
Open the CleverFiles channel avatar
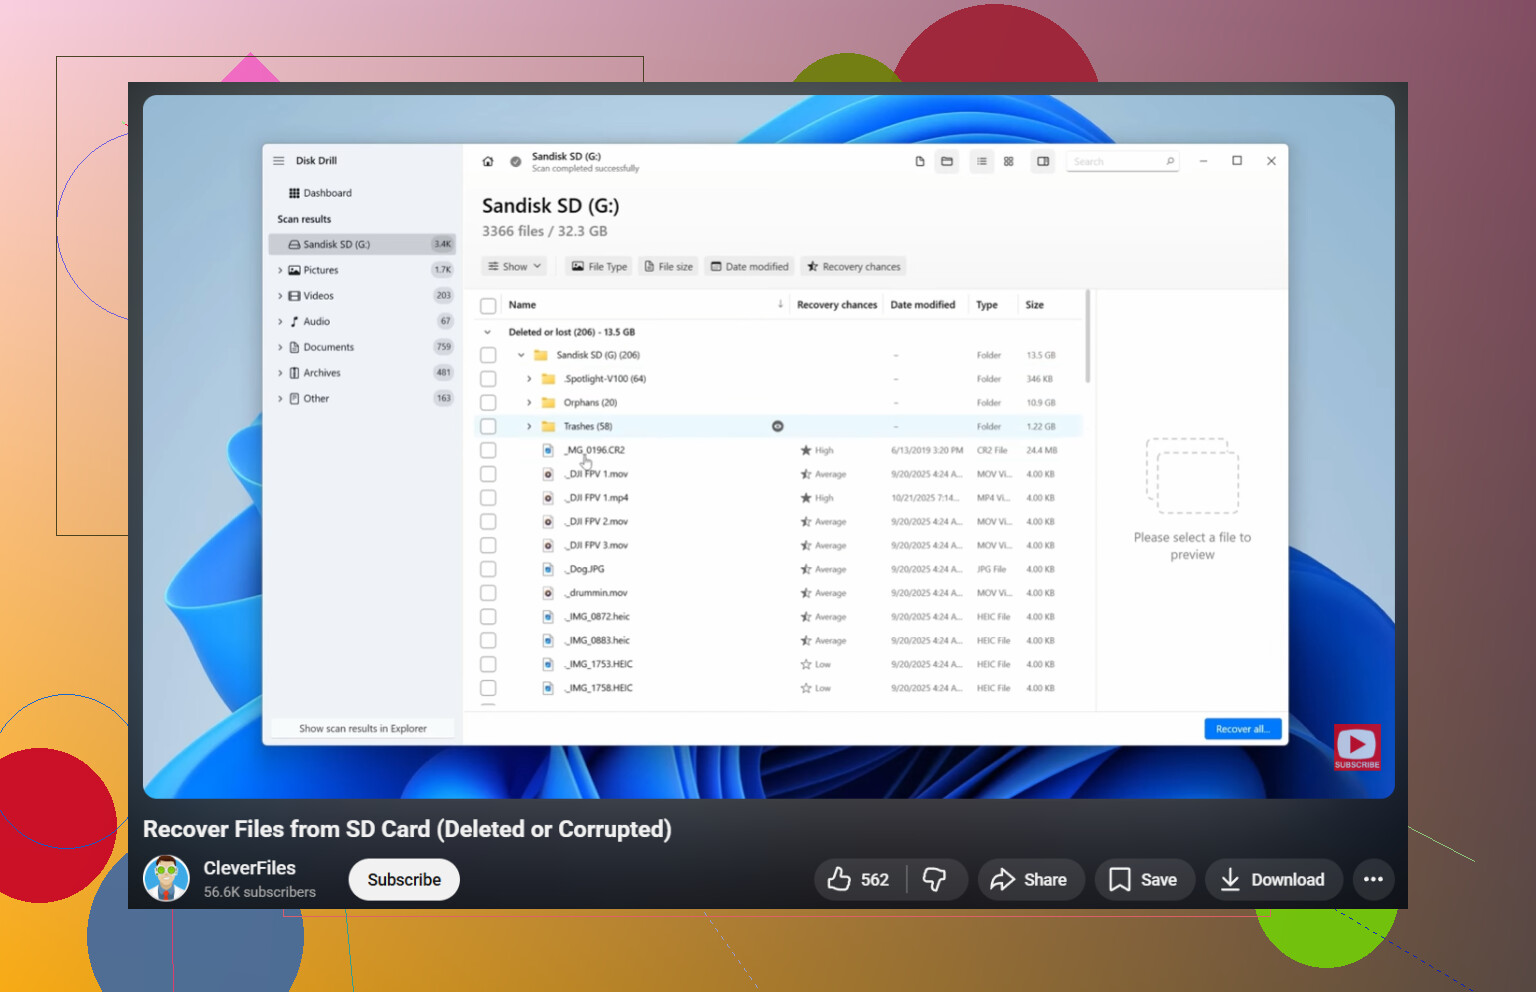click(166, 878)
